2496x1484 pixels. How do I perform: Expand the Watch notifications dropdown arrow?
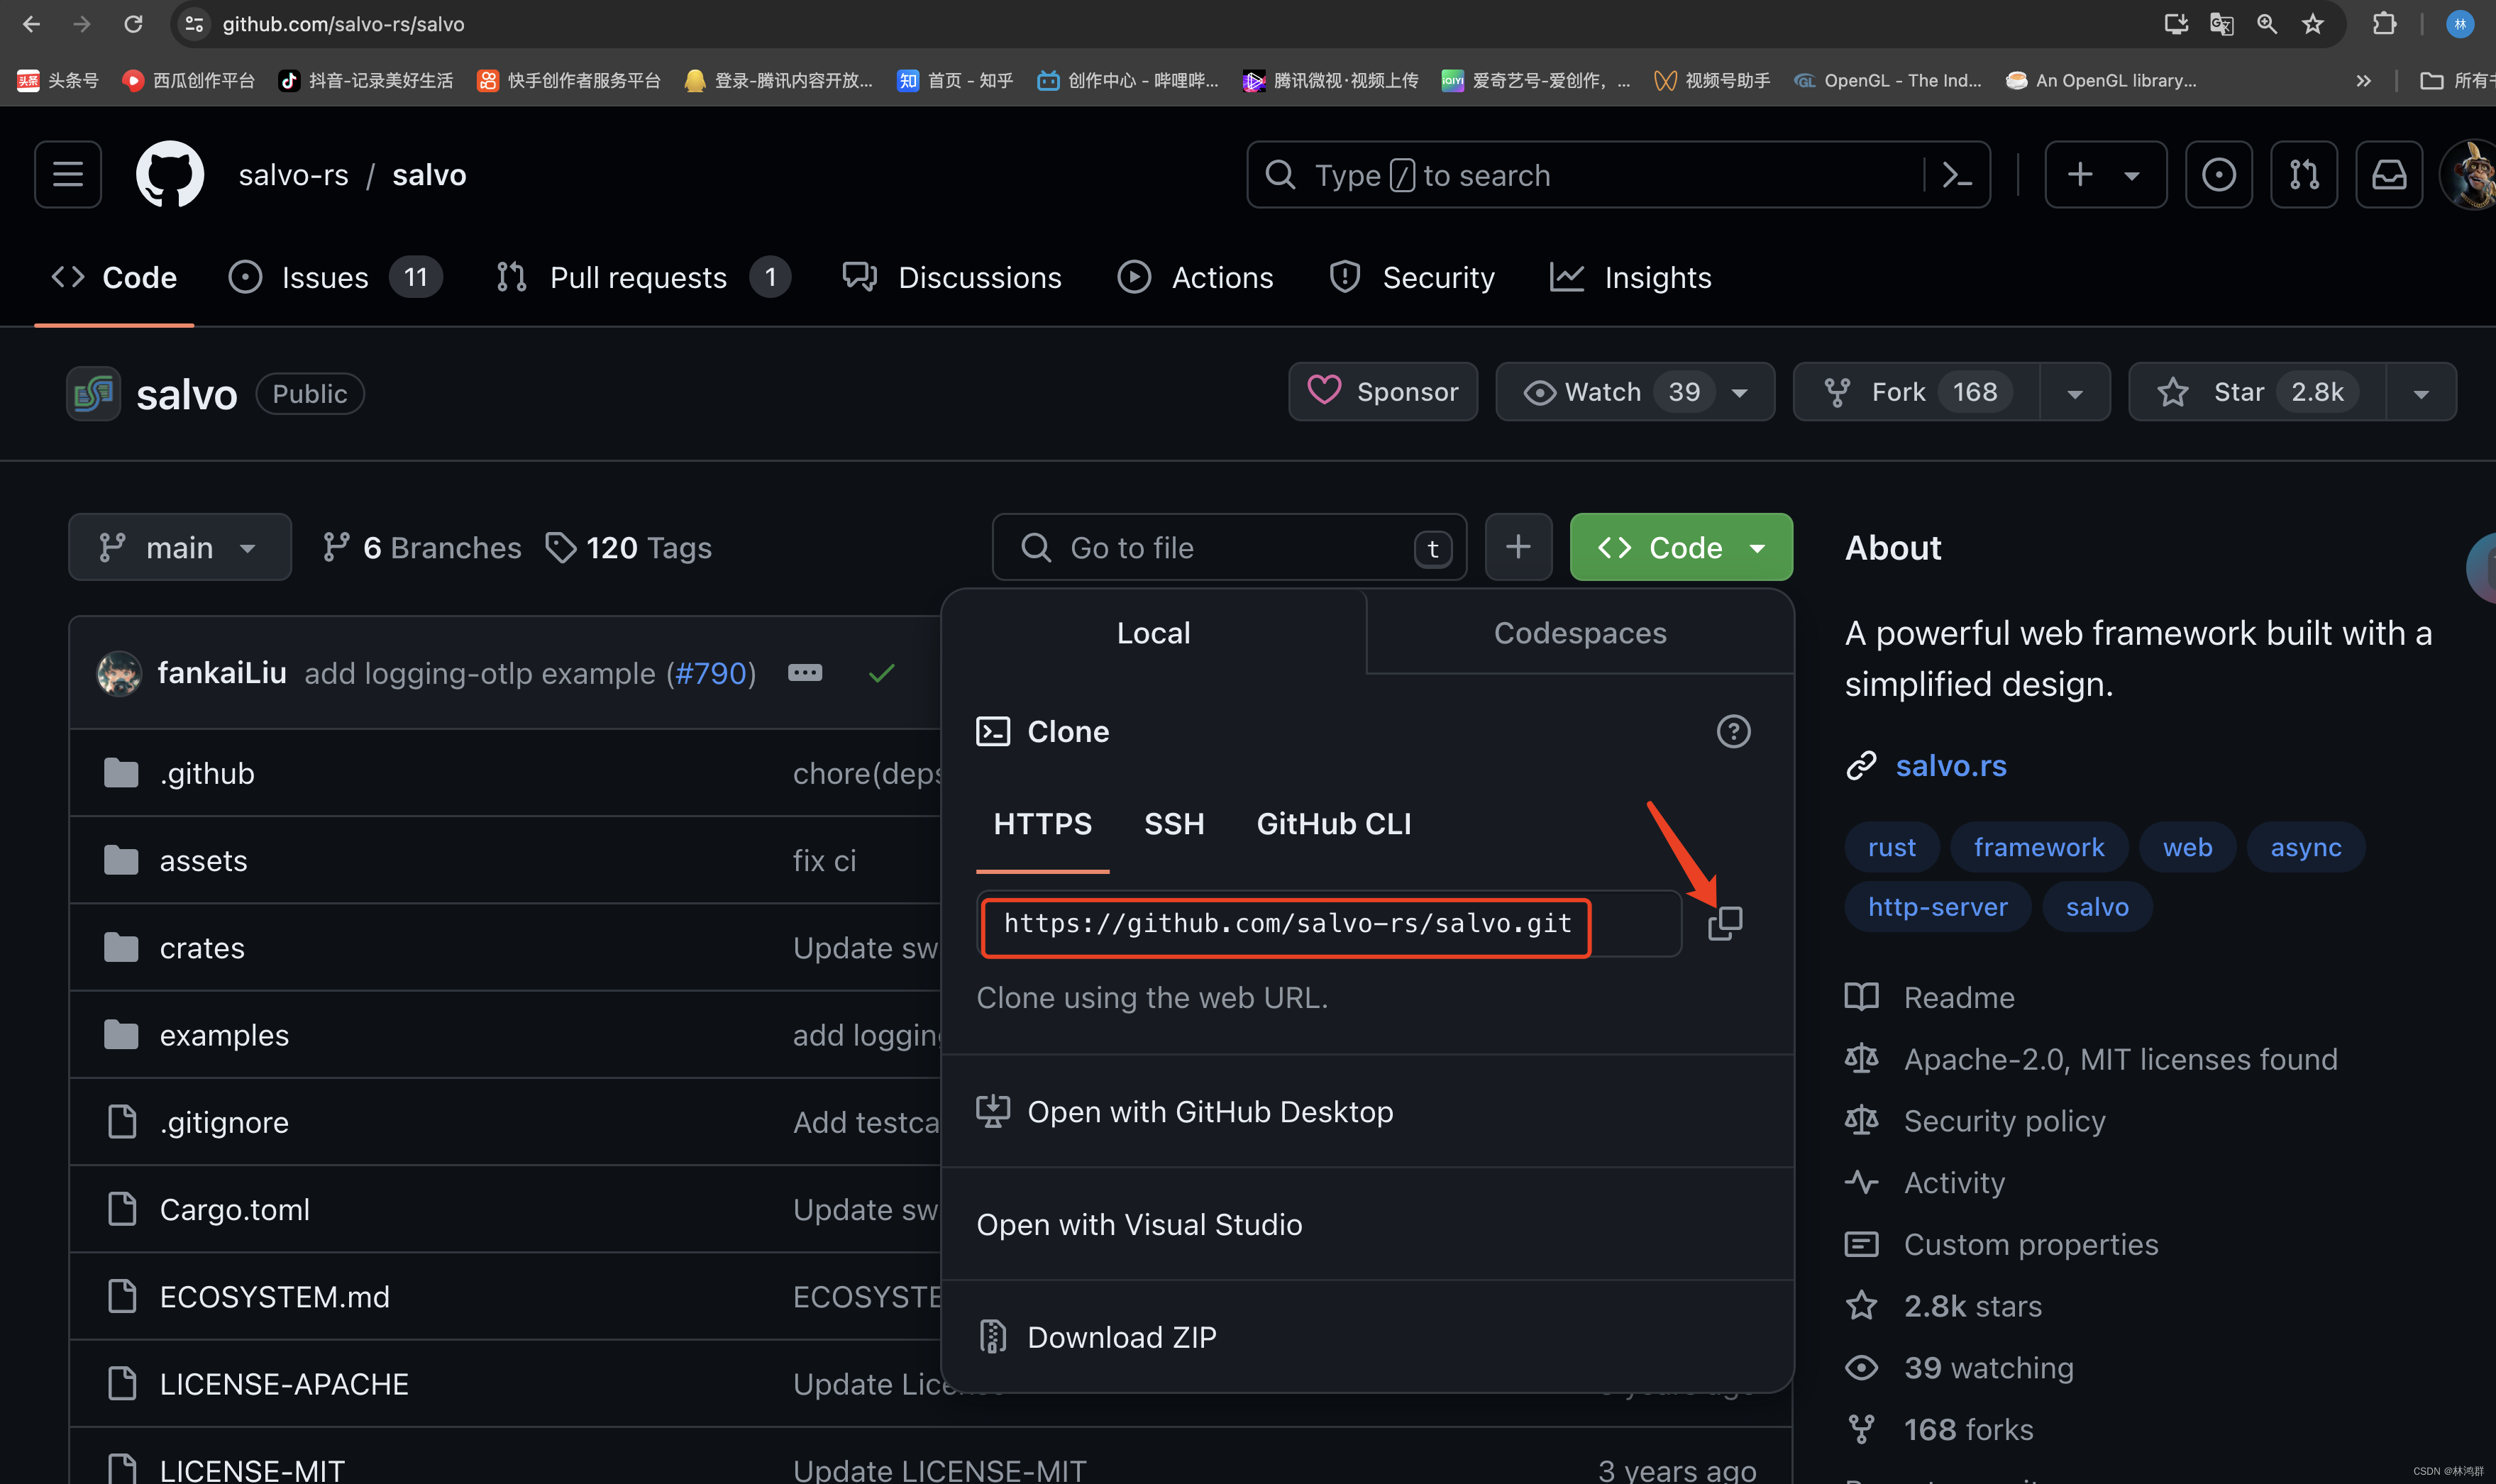point(1740,393)
